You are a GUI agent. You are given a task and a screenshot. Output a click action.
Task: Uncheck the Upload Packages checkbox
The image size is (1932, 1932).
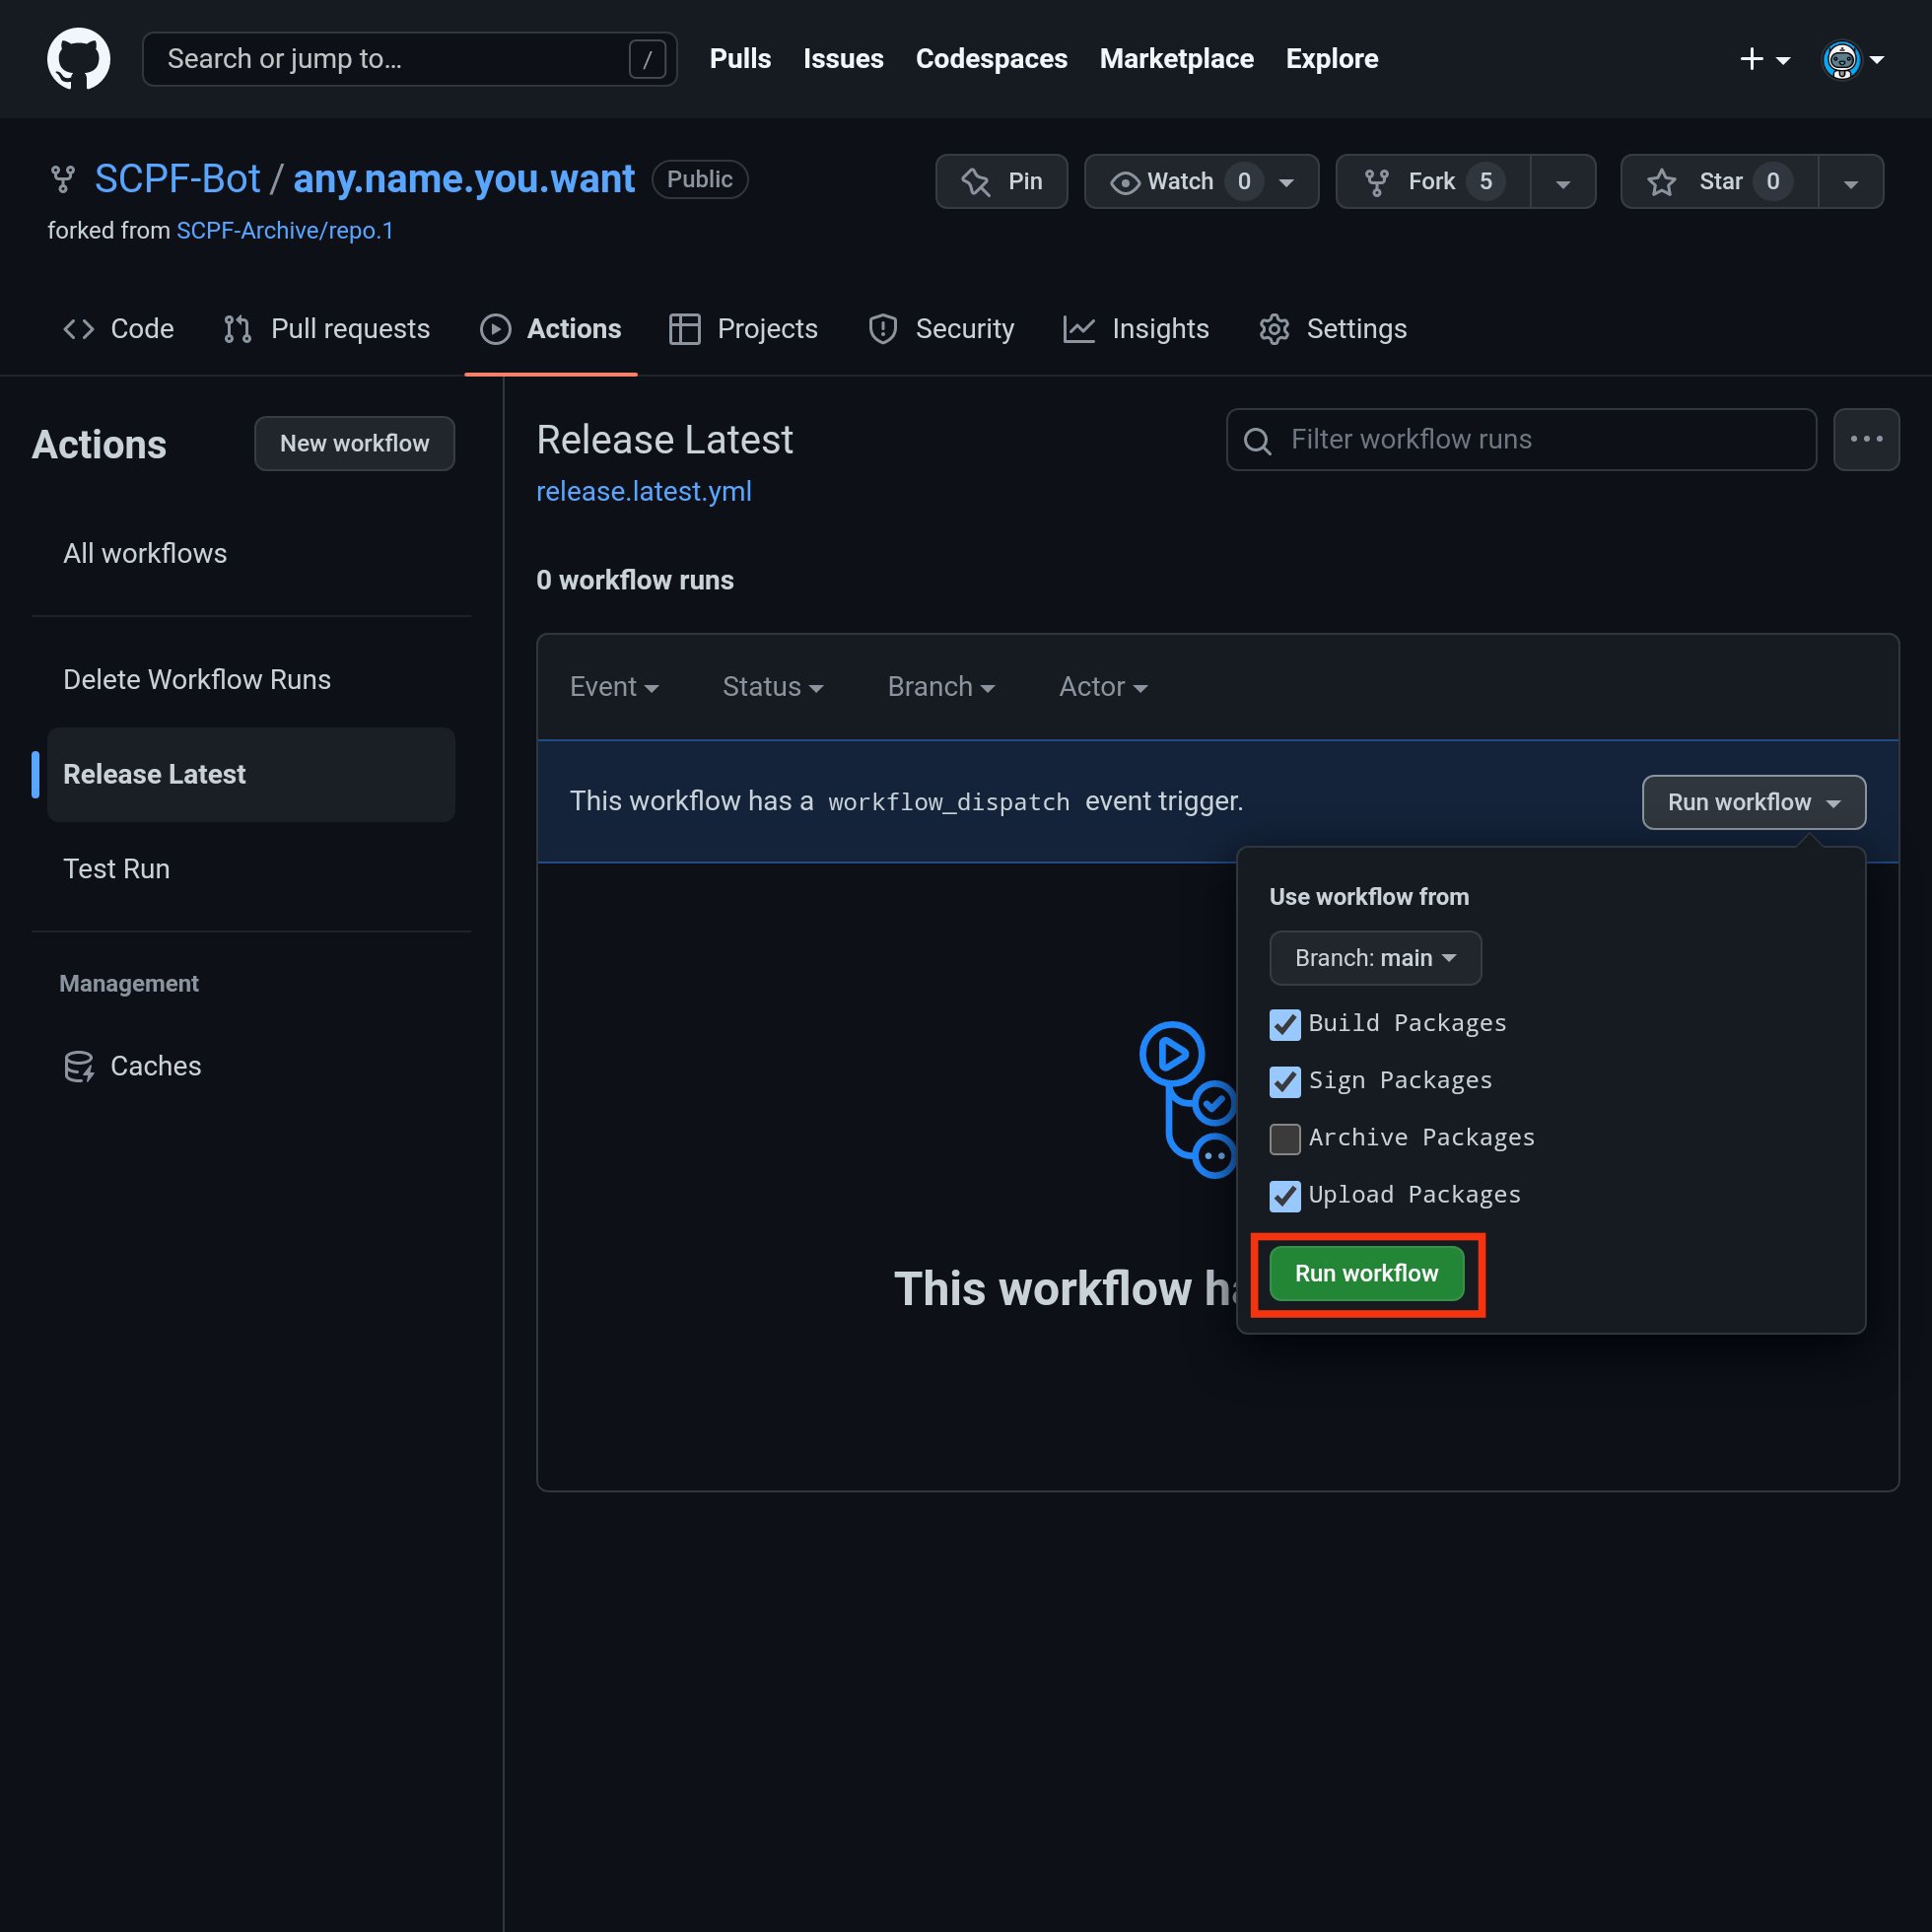click(1285, 1195)
